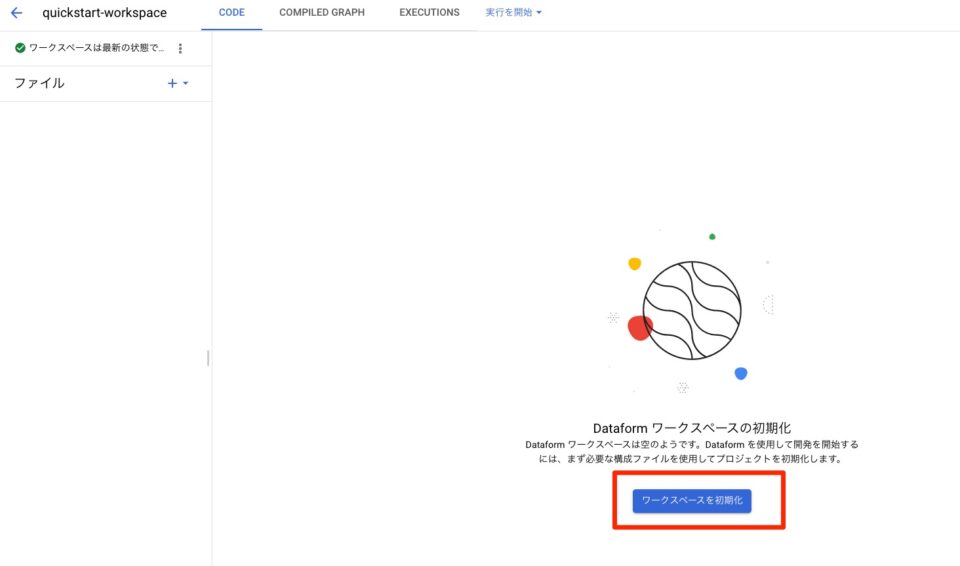Click the red blob on the illustration
This screenshot has height=566, width=960.
tap(639, 328)
